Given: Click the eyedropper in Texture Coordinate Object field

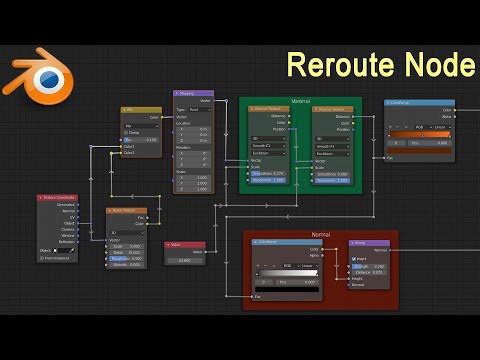Looking at the screenshot, I should (x=72, y=250).
